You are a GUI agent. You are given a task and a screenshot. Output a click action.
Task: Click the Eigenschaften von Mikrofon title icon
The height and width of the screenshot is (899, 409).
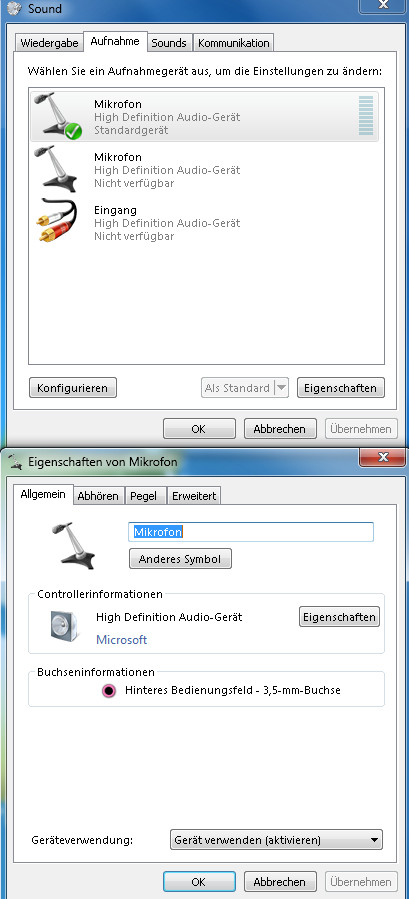15,461
